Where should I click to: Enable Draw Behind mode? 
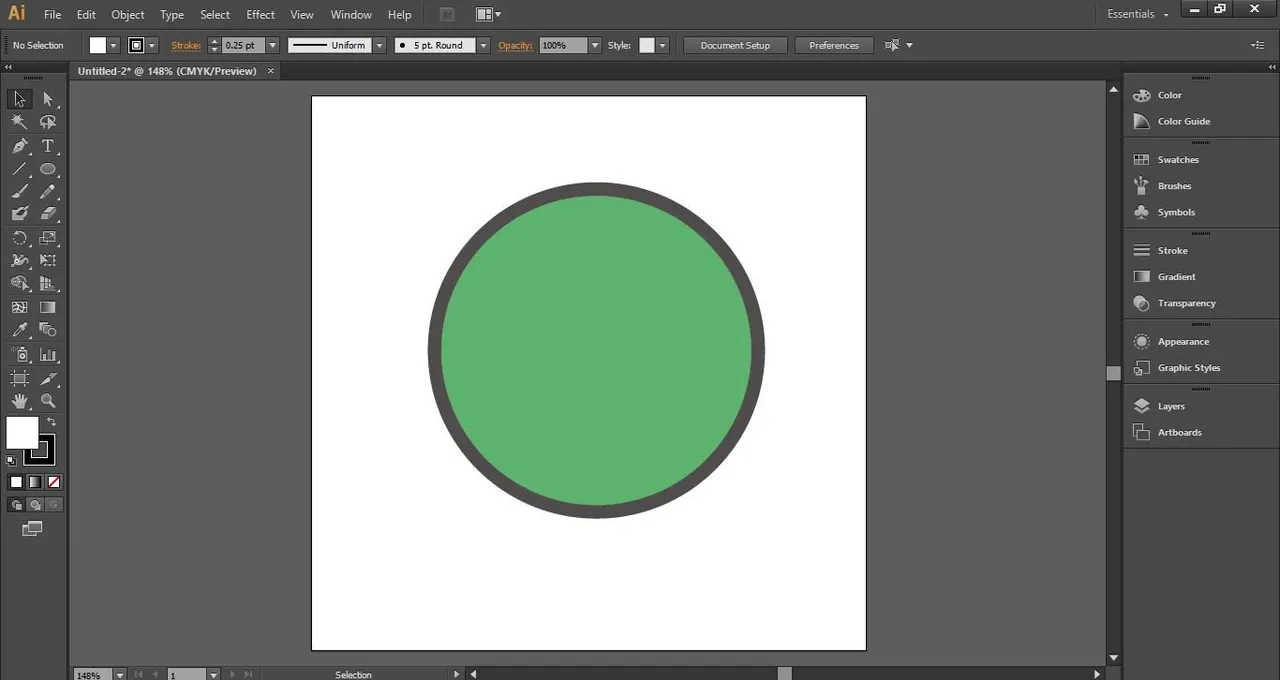(x=35, y=505)
